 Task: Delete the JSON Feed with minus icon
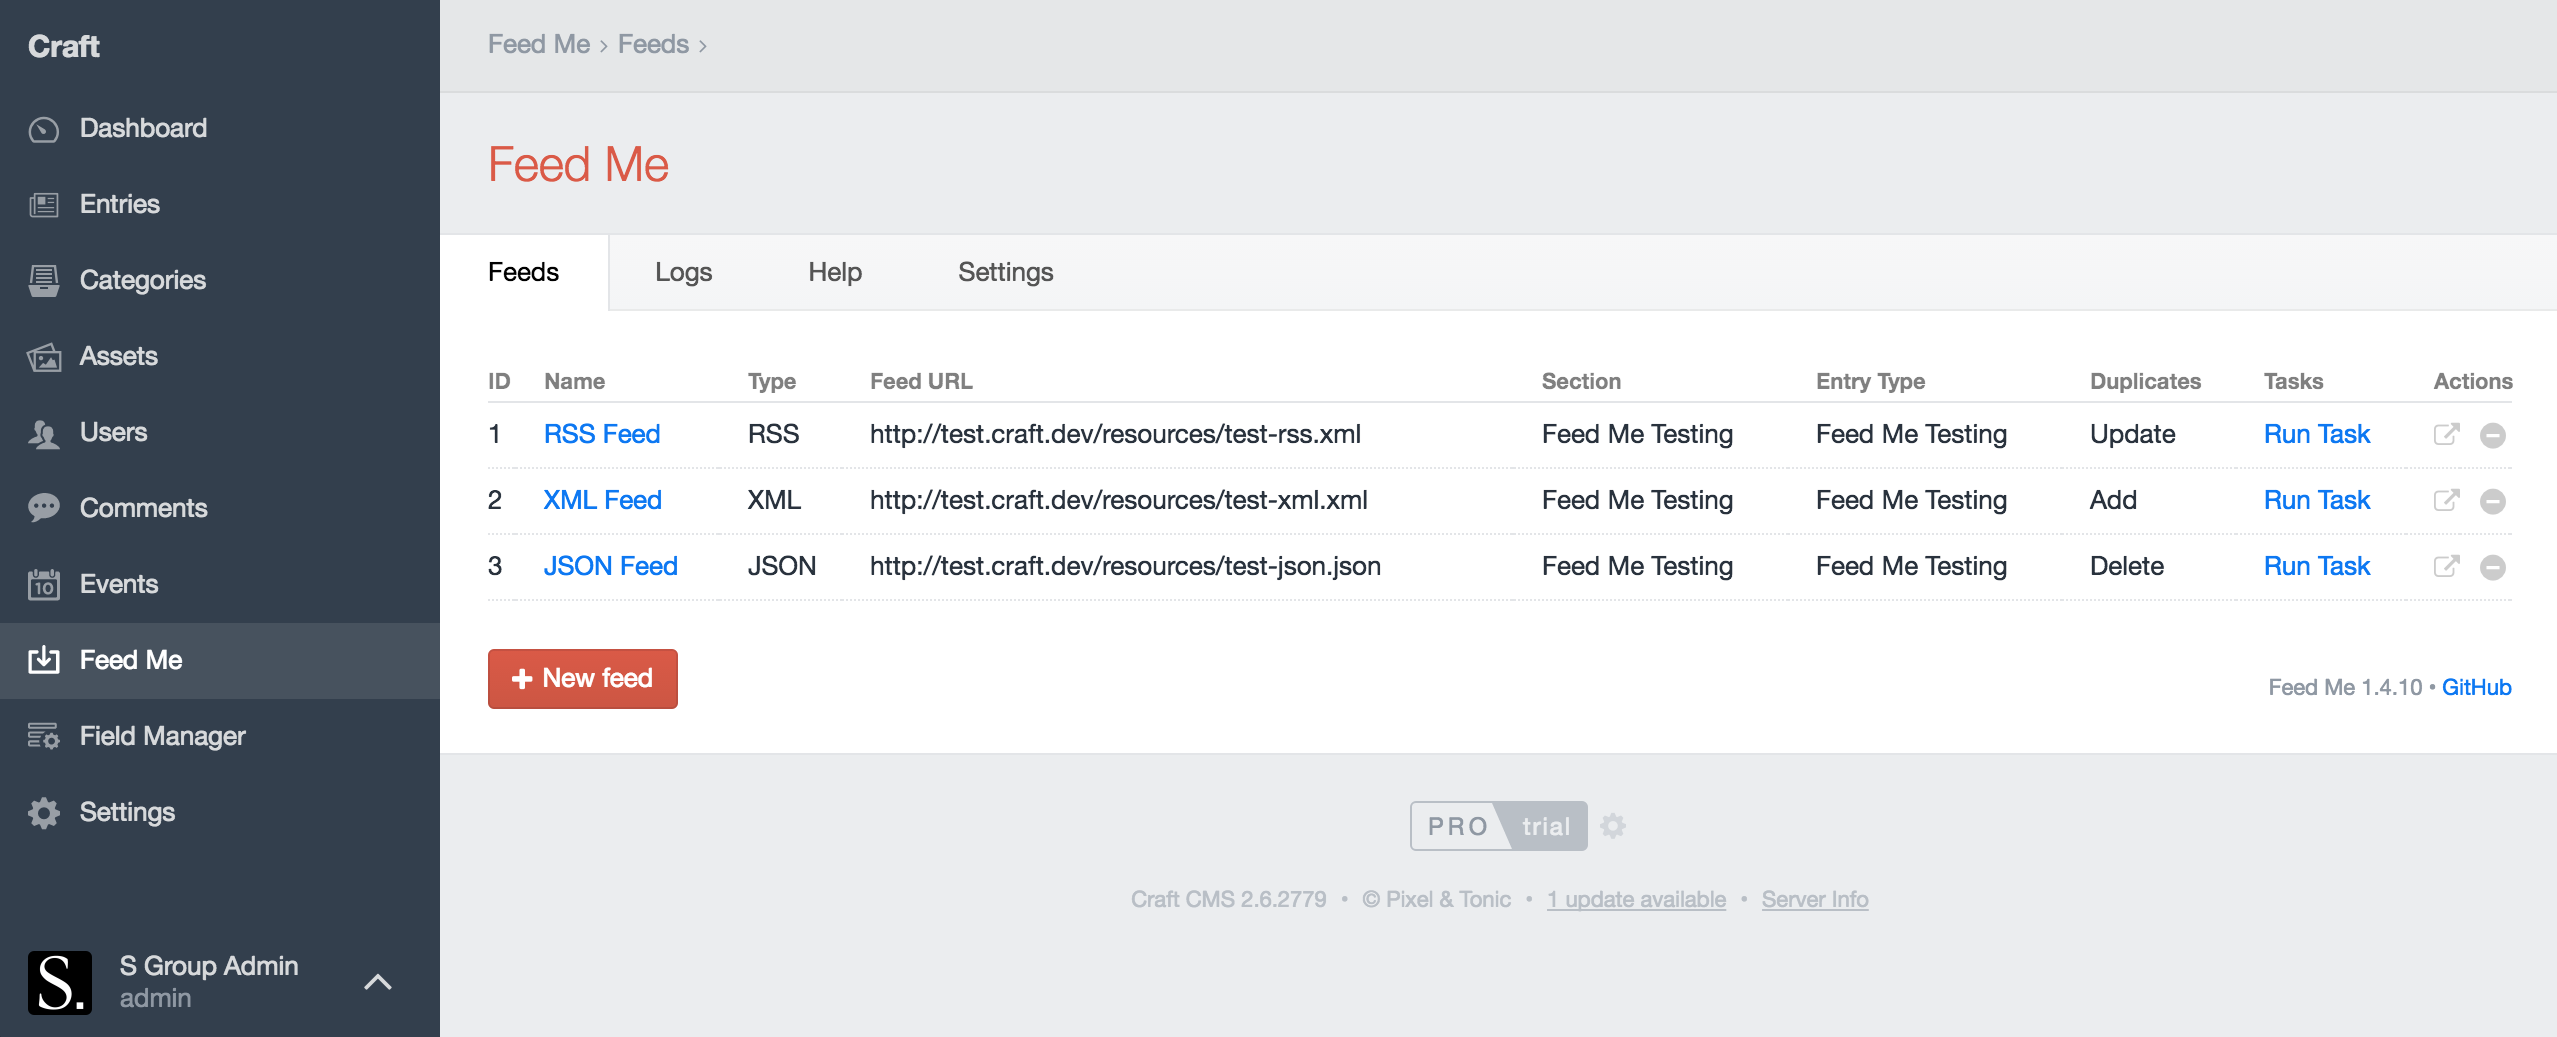(2493, 567)
